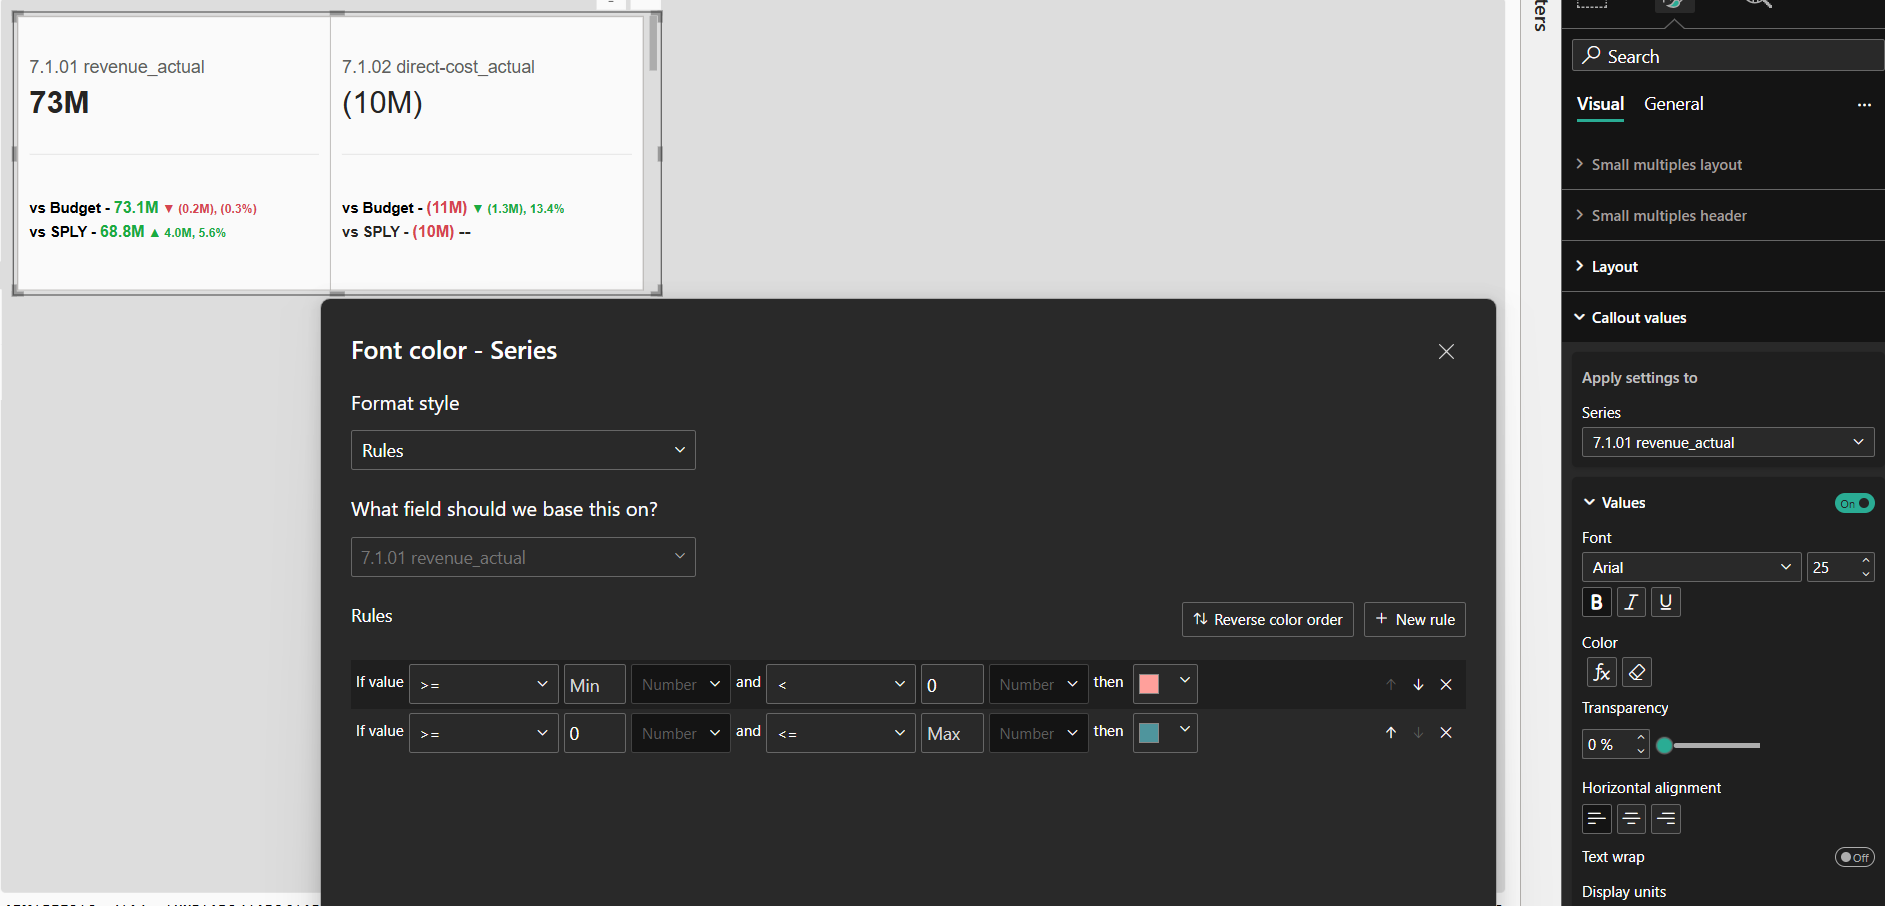The width and height of the screenshot is (1885, 906).
Task: Click the Max value input field
Action: pyautogui.click(x=952, y=733)
